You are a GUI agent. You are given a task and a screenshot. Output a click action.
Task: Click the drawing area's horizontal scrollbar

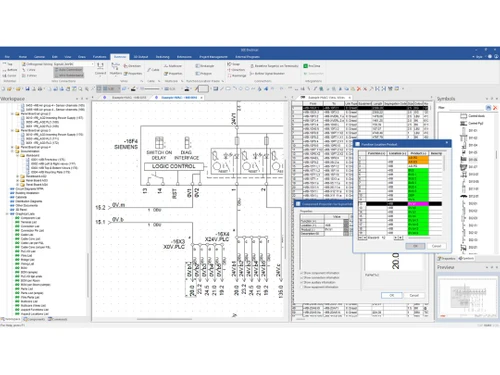(165, 319)
